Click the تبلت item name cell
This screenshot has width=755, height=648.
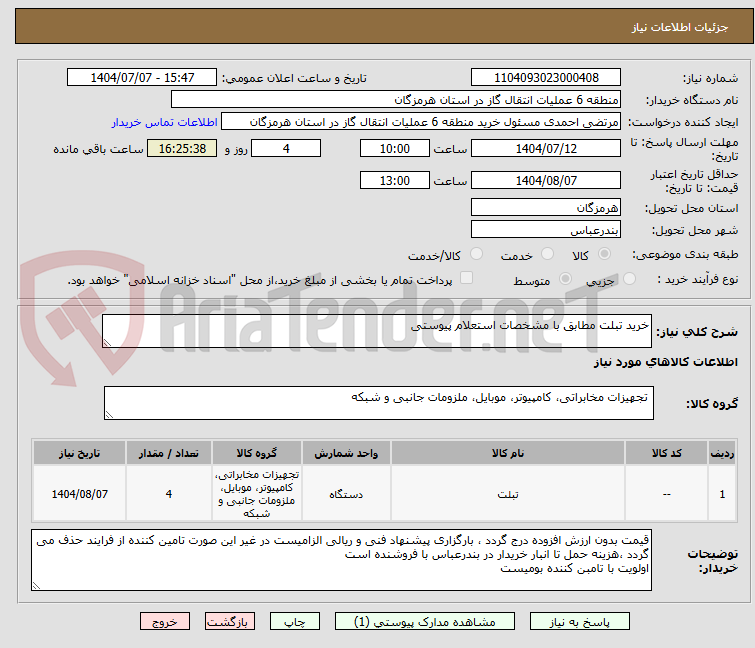pyautogui.click(x=508, y=493)
